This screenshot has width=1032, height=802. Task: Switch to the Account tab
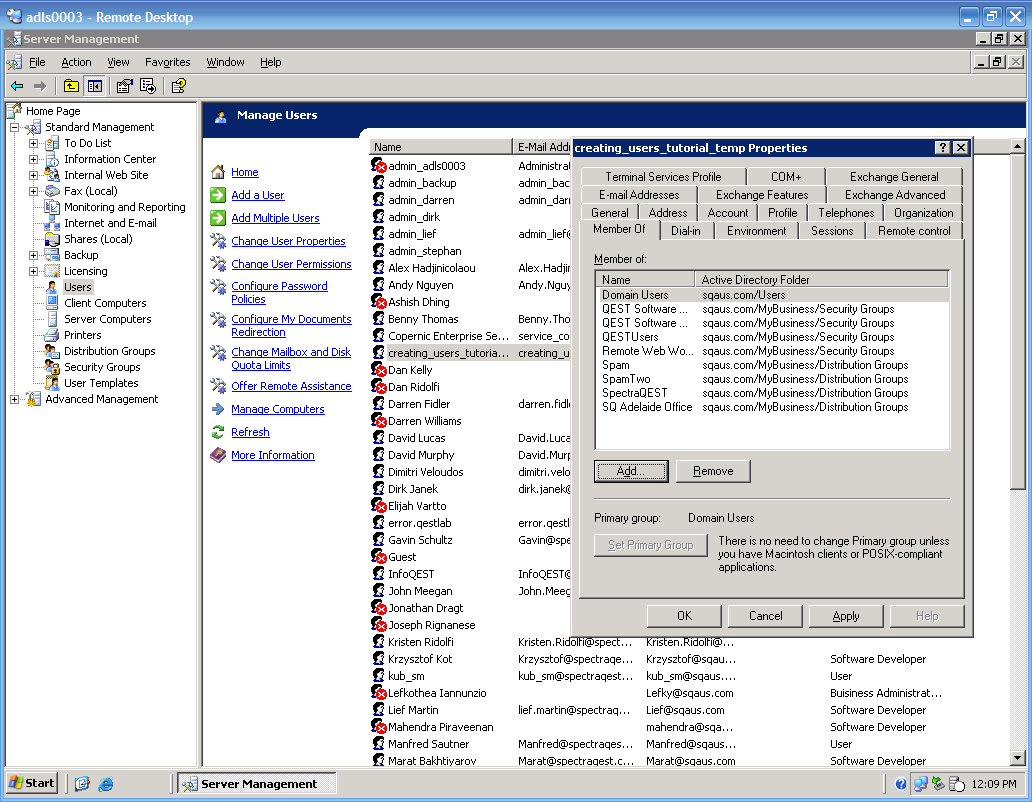(x=727, y=213)
